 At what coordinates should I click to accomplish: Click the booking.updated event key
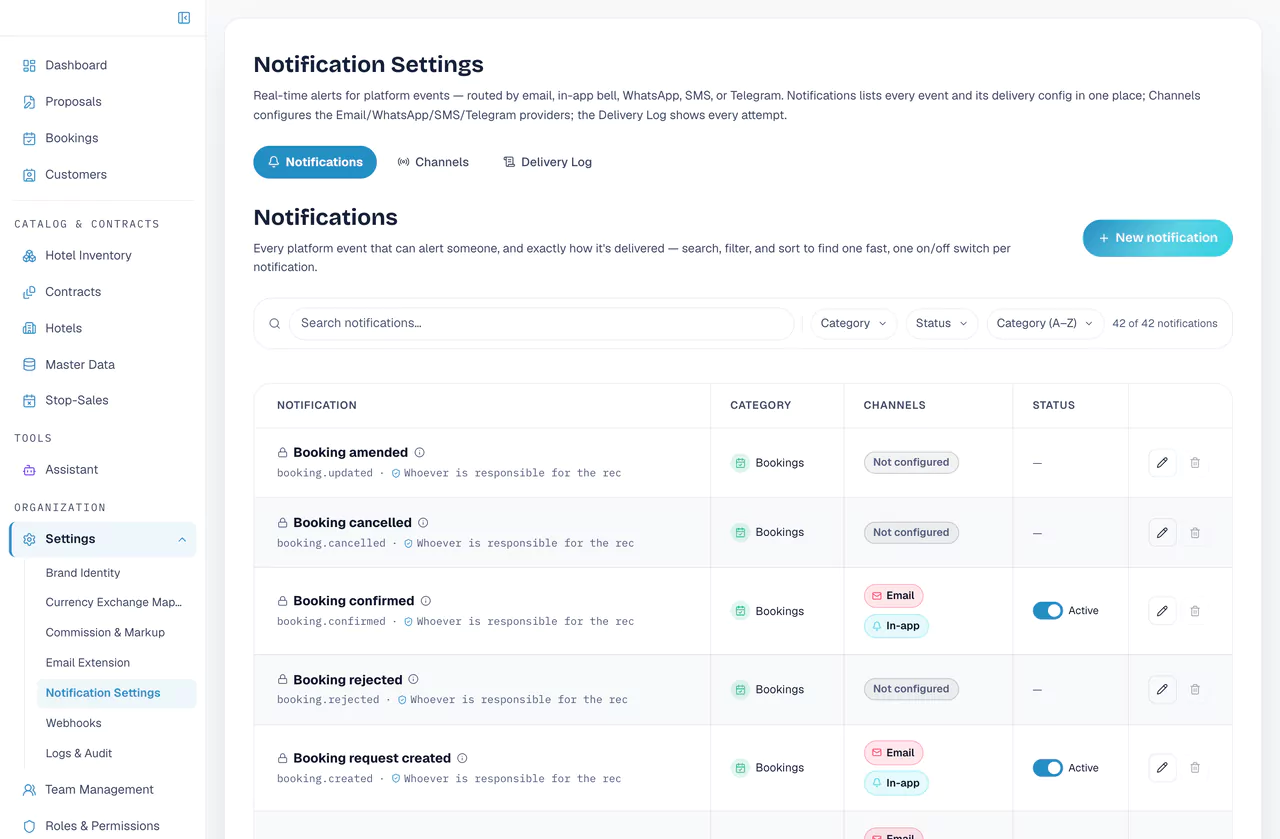tap(325, 473)
